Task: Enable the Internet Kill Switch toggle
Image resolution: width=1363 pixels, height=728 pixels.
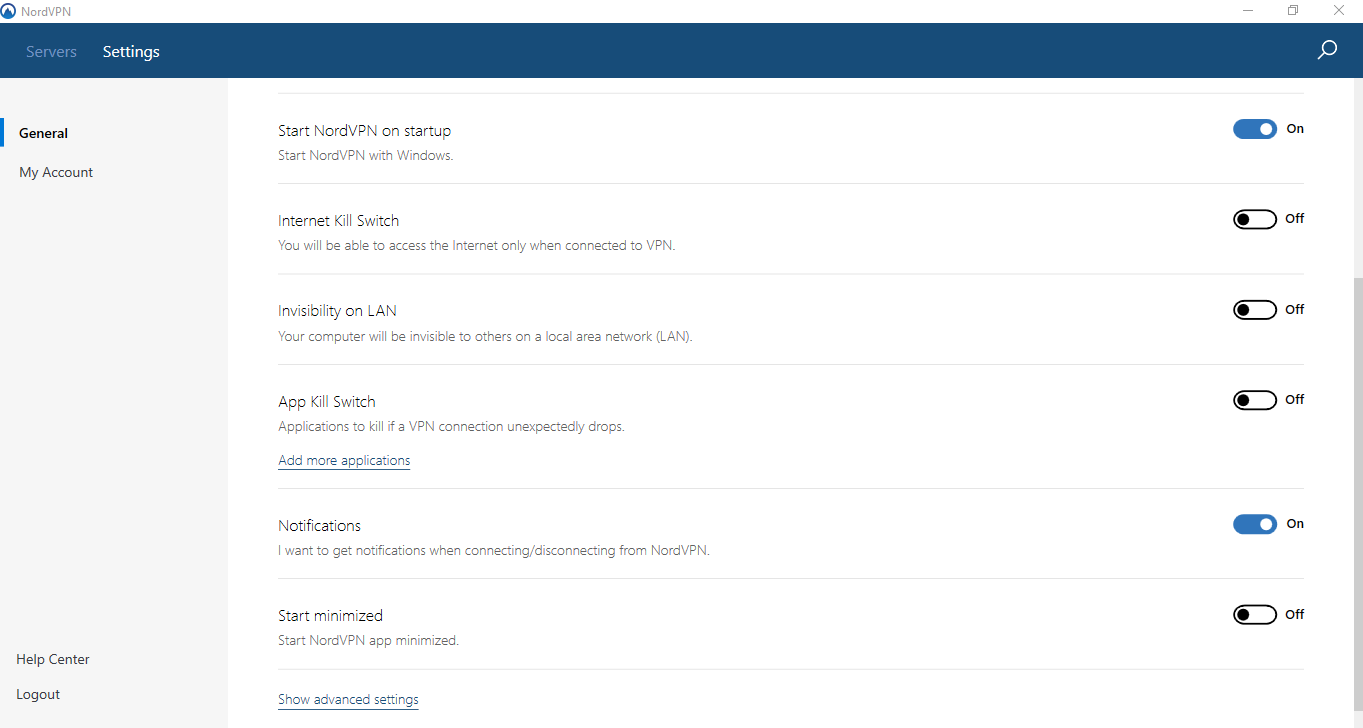Action: (x=1255, y=219)
